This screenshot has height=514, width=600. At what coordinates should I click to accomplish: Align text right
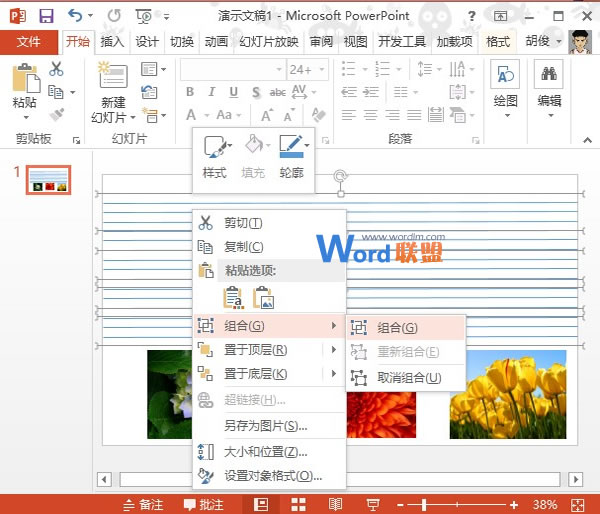pyautogui.click(x=393, y=114)
